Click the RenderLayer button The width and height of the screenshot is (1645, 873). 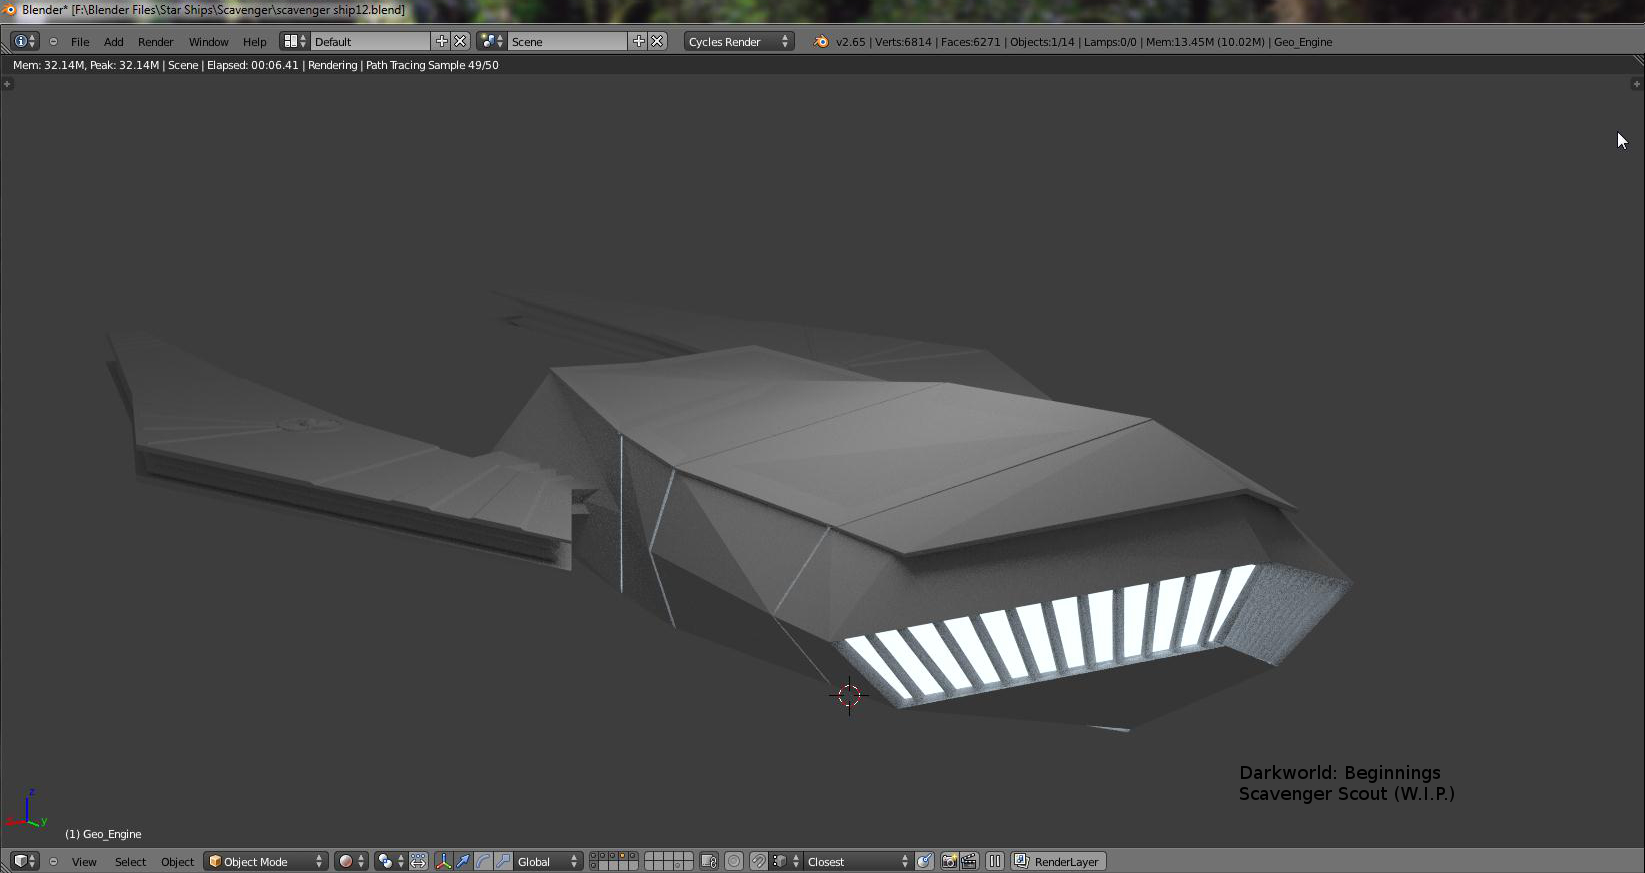coord(1058,861)
